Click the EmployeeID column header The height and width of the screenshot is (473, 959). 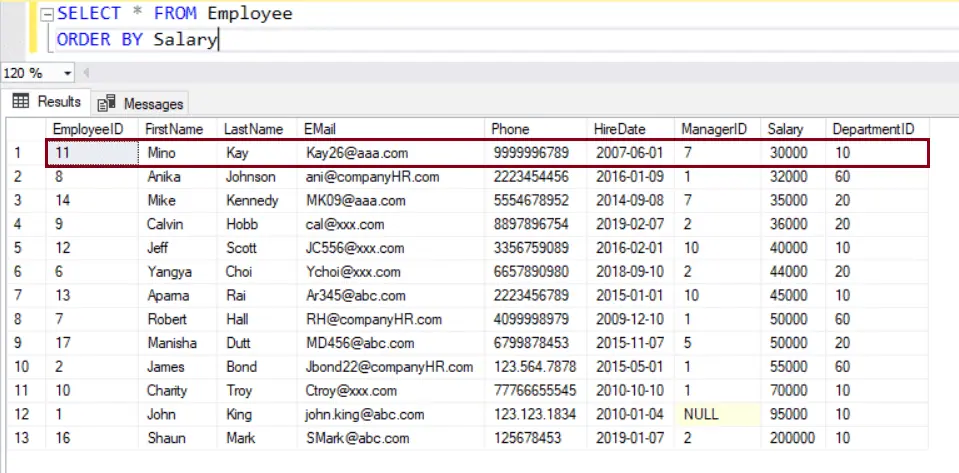tap(88, 129)
